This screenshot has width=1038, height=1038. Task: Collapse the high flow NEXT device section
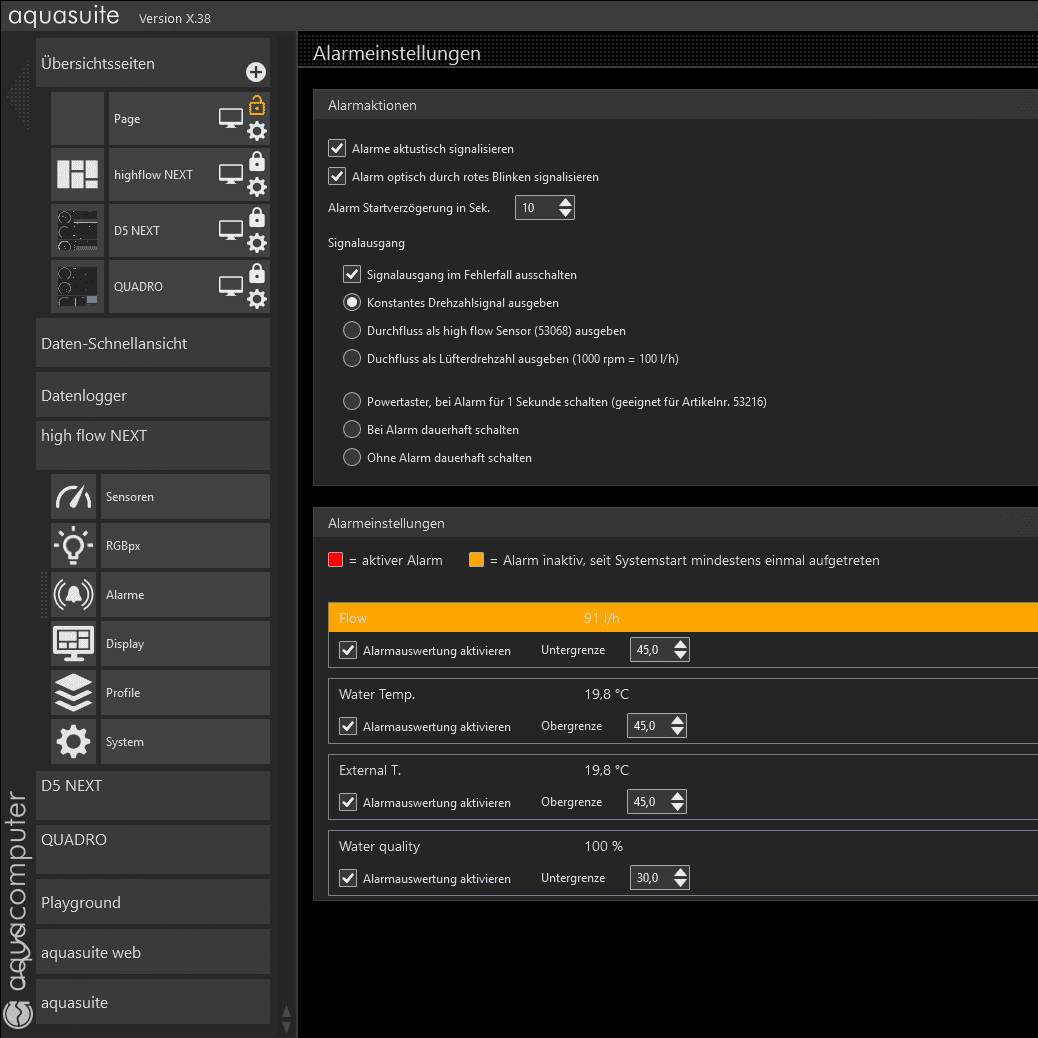[x=153, y=445]
